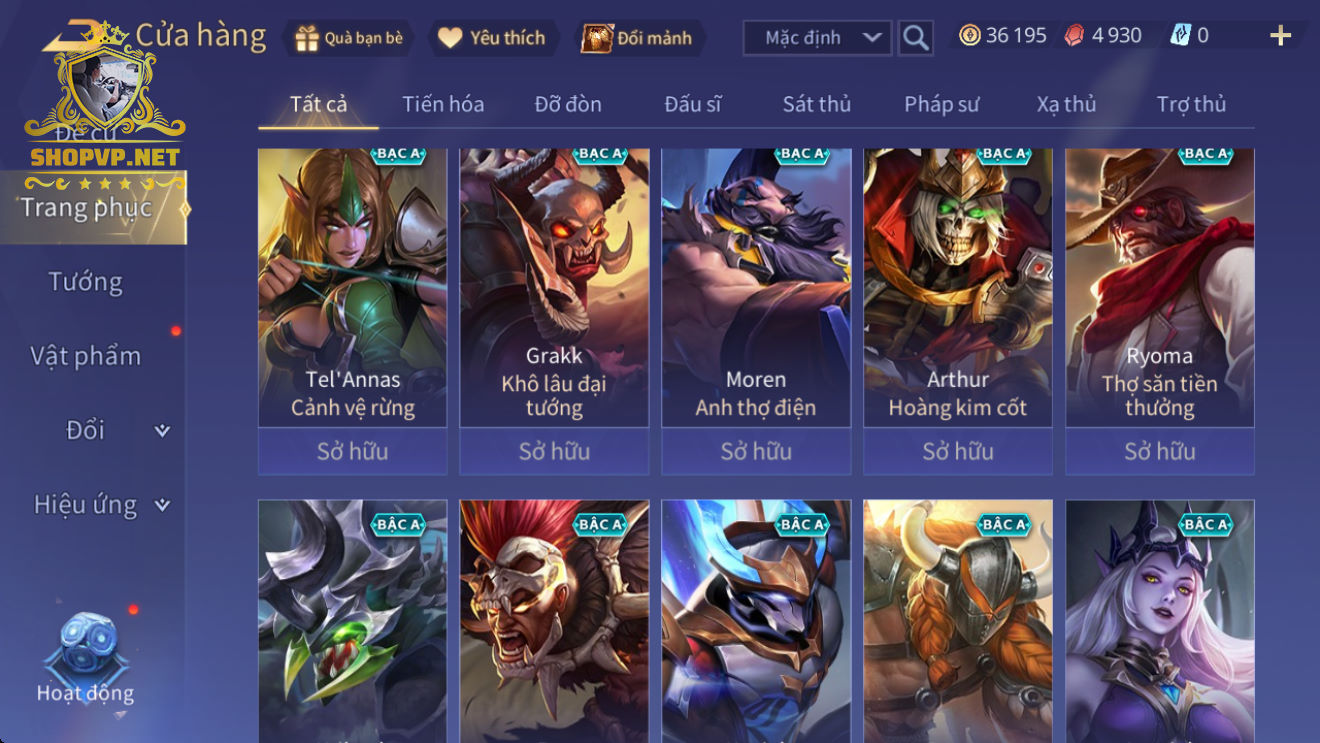Image resolution: width=1320 pixels, height=743 pixels.
Task: Open Vật phẩm in the sidebar
Action: pyautogui.click(x=85, y=356)
